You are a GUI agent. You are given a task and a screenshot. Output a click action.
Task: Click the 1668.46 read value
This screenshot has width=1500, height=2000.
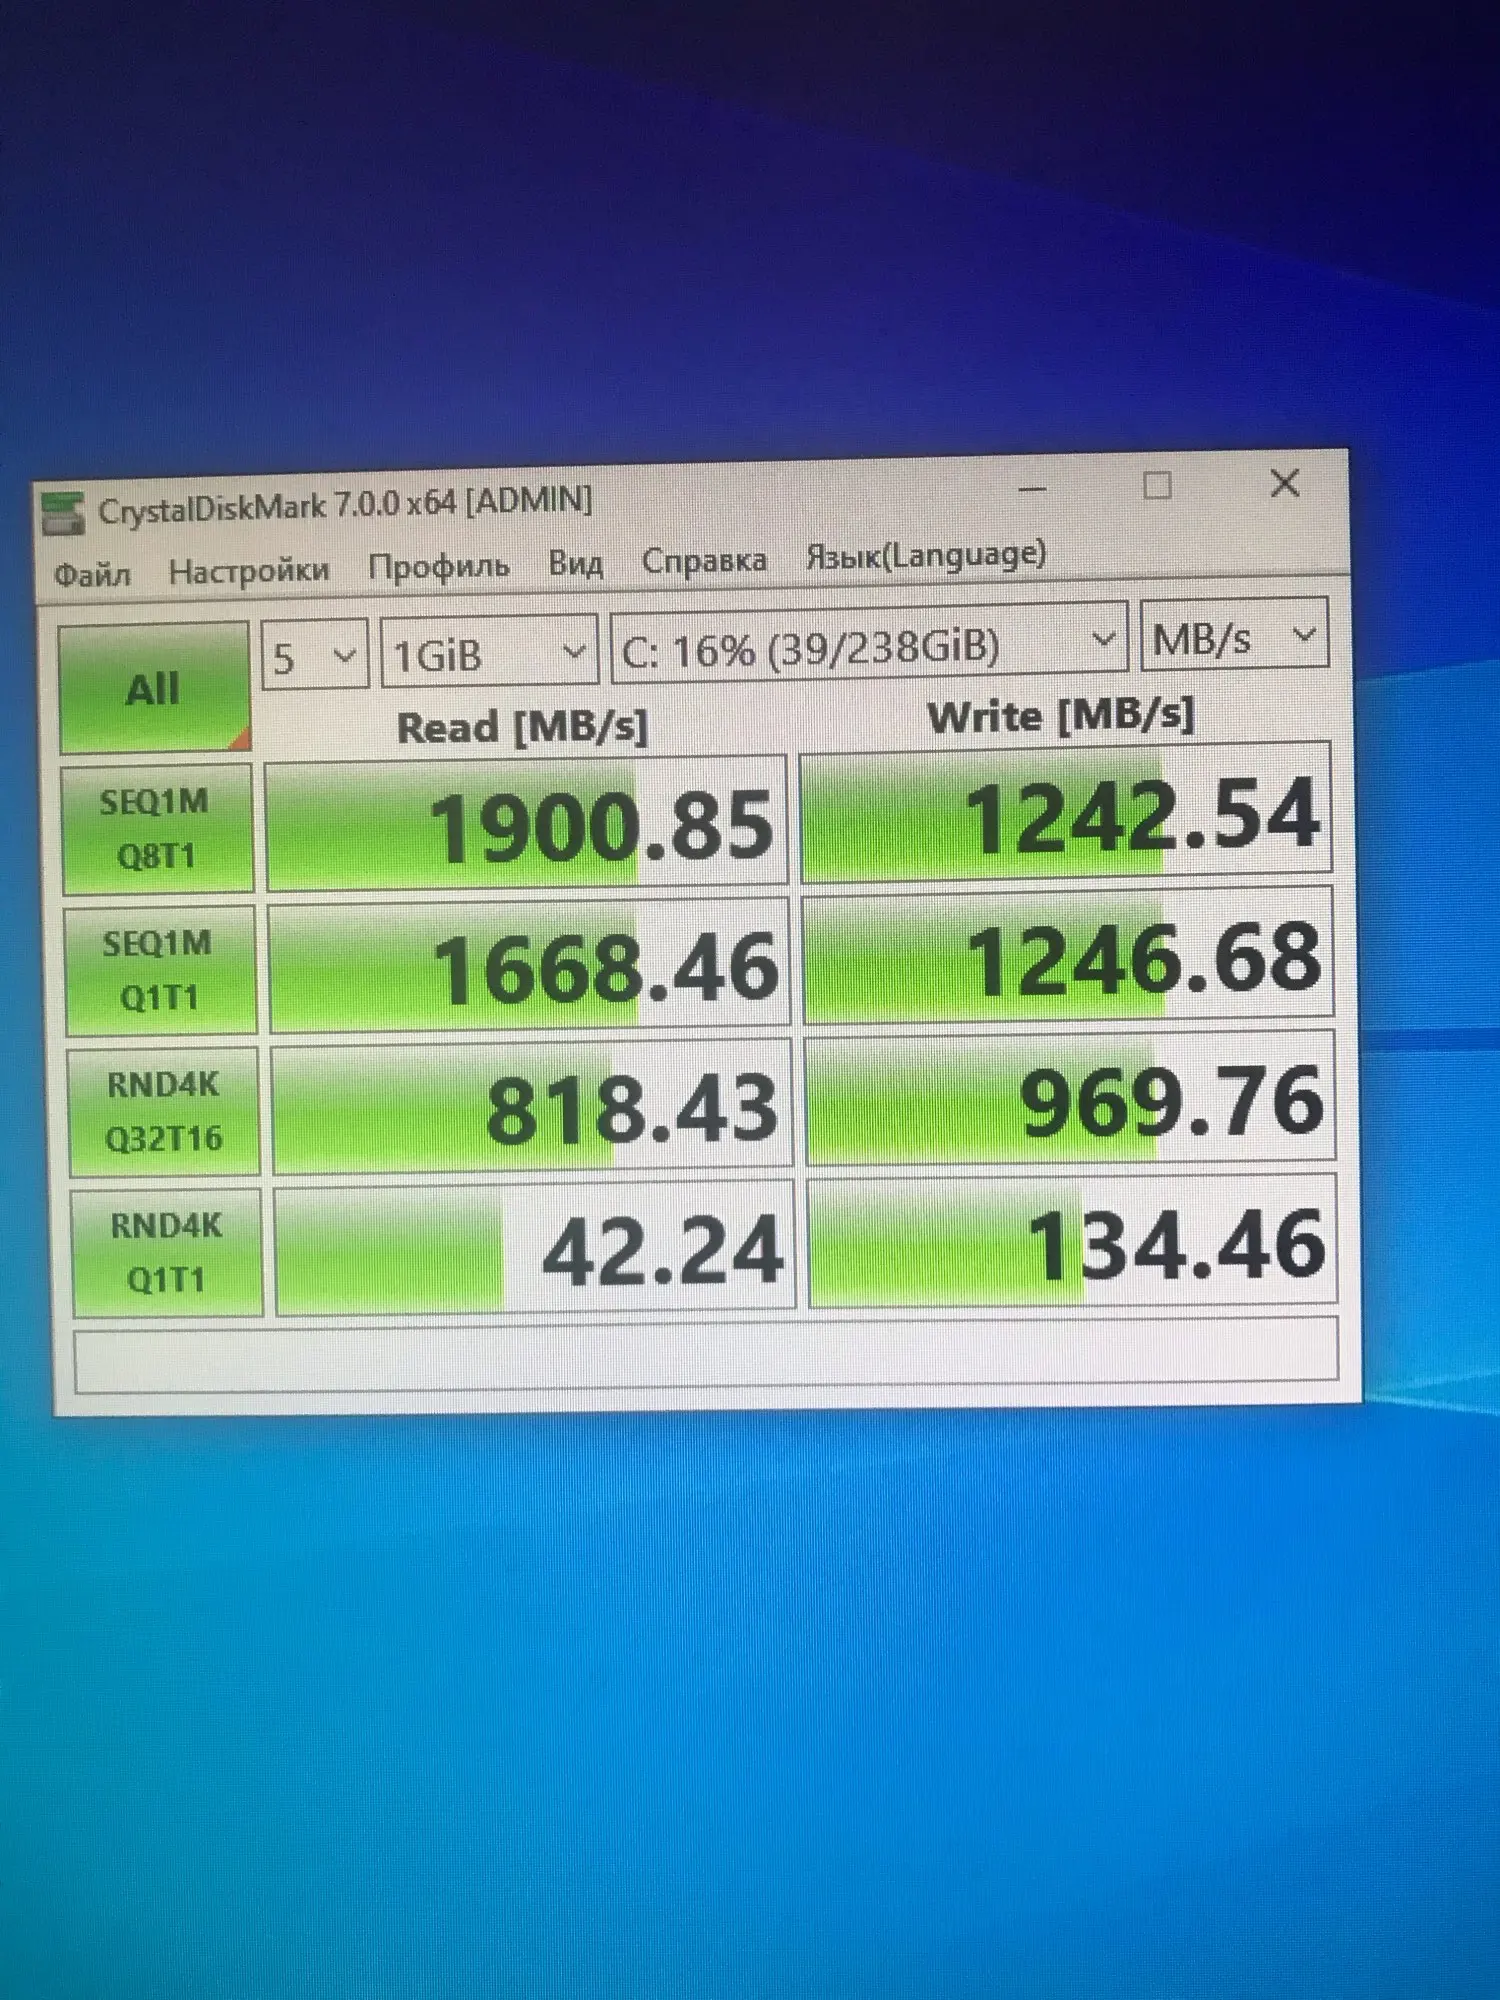coord(530,966)
